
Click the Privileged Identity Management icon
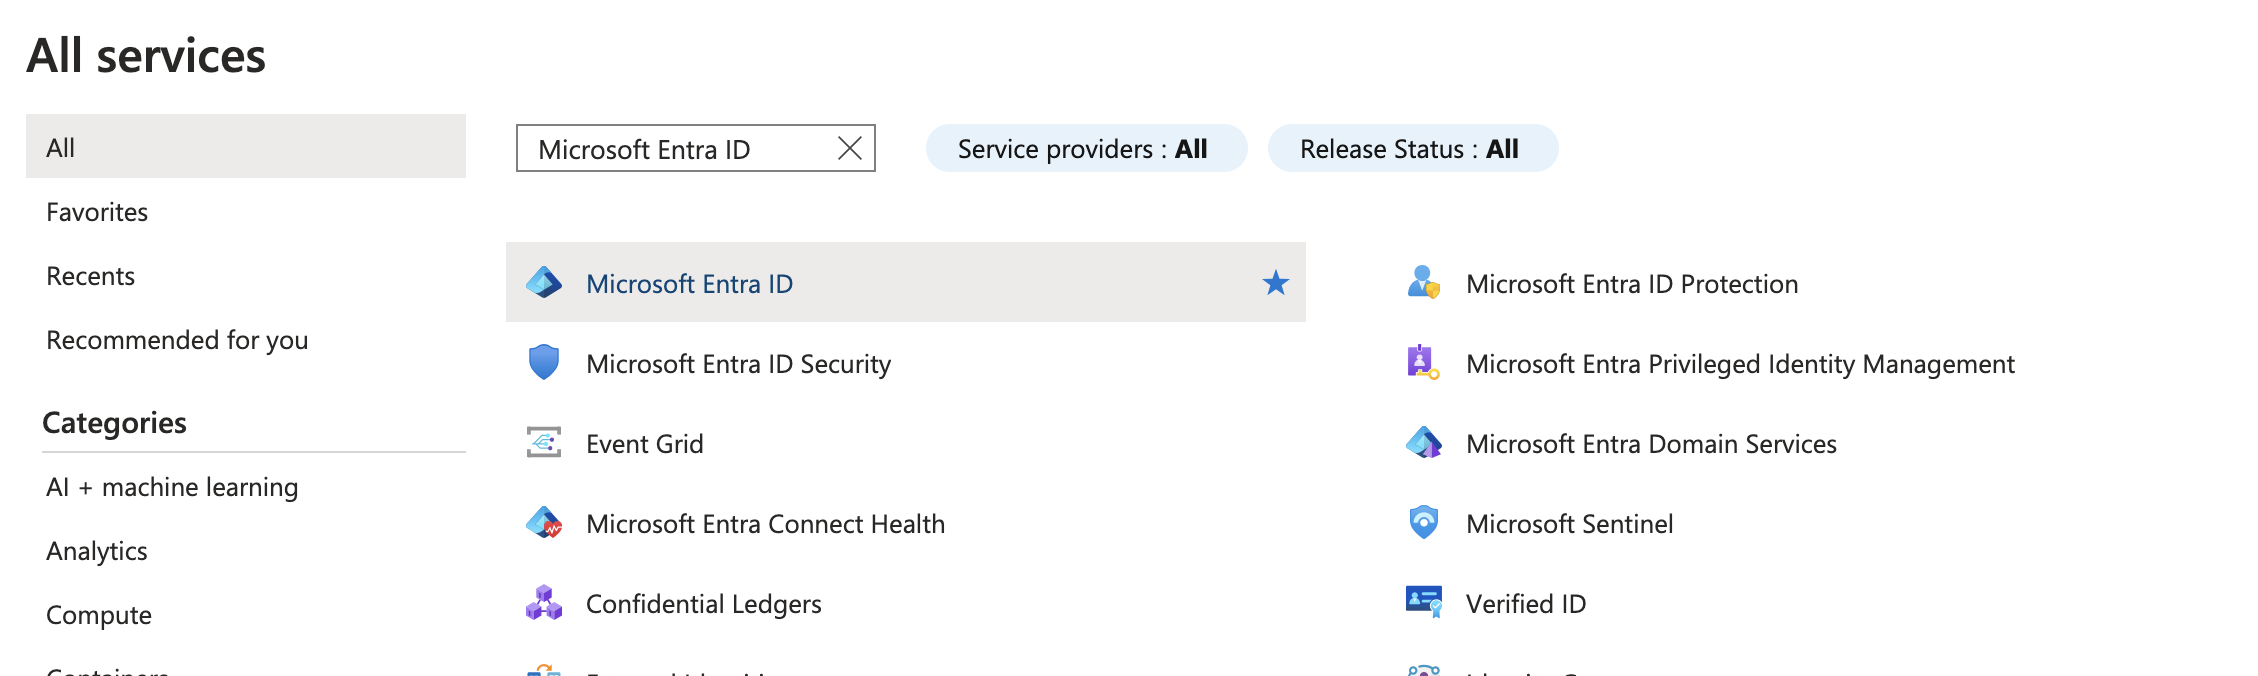(x=1424, y=362)
